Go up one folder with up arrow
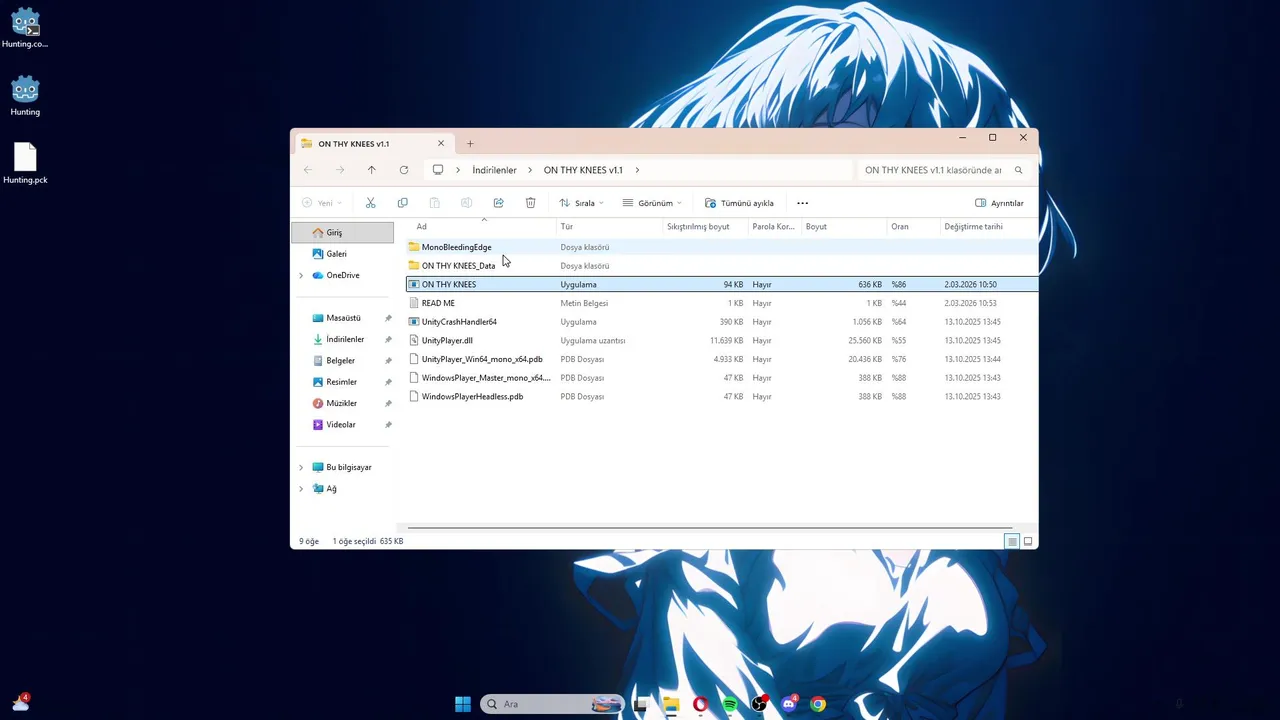 tap(371, 170)
